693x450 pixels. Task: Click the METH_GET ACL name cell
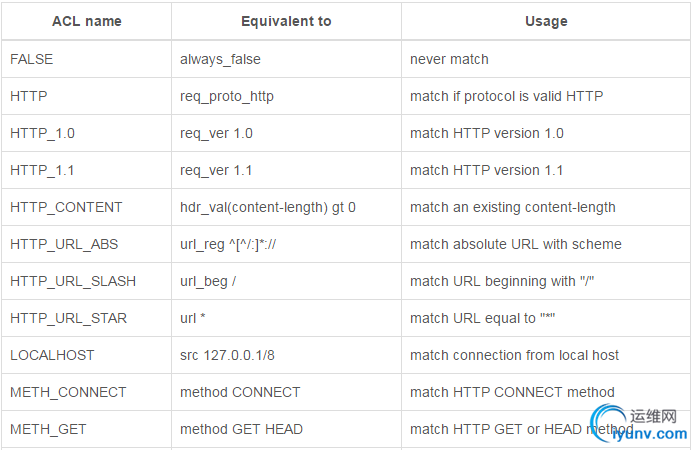[x=48, y=429]
